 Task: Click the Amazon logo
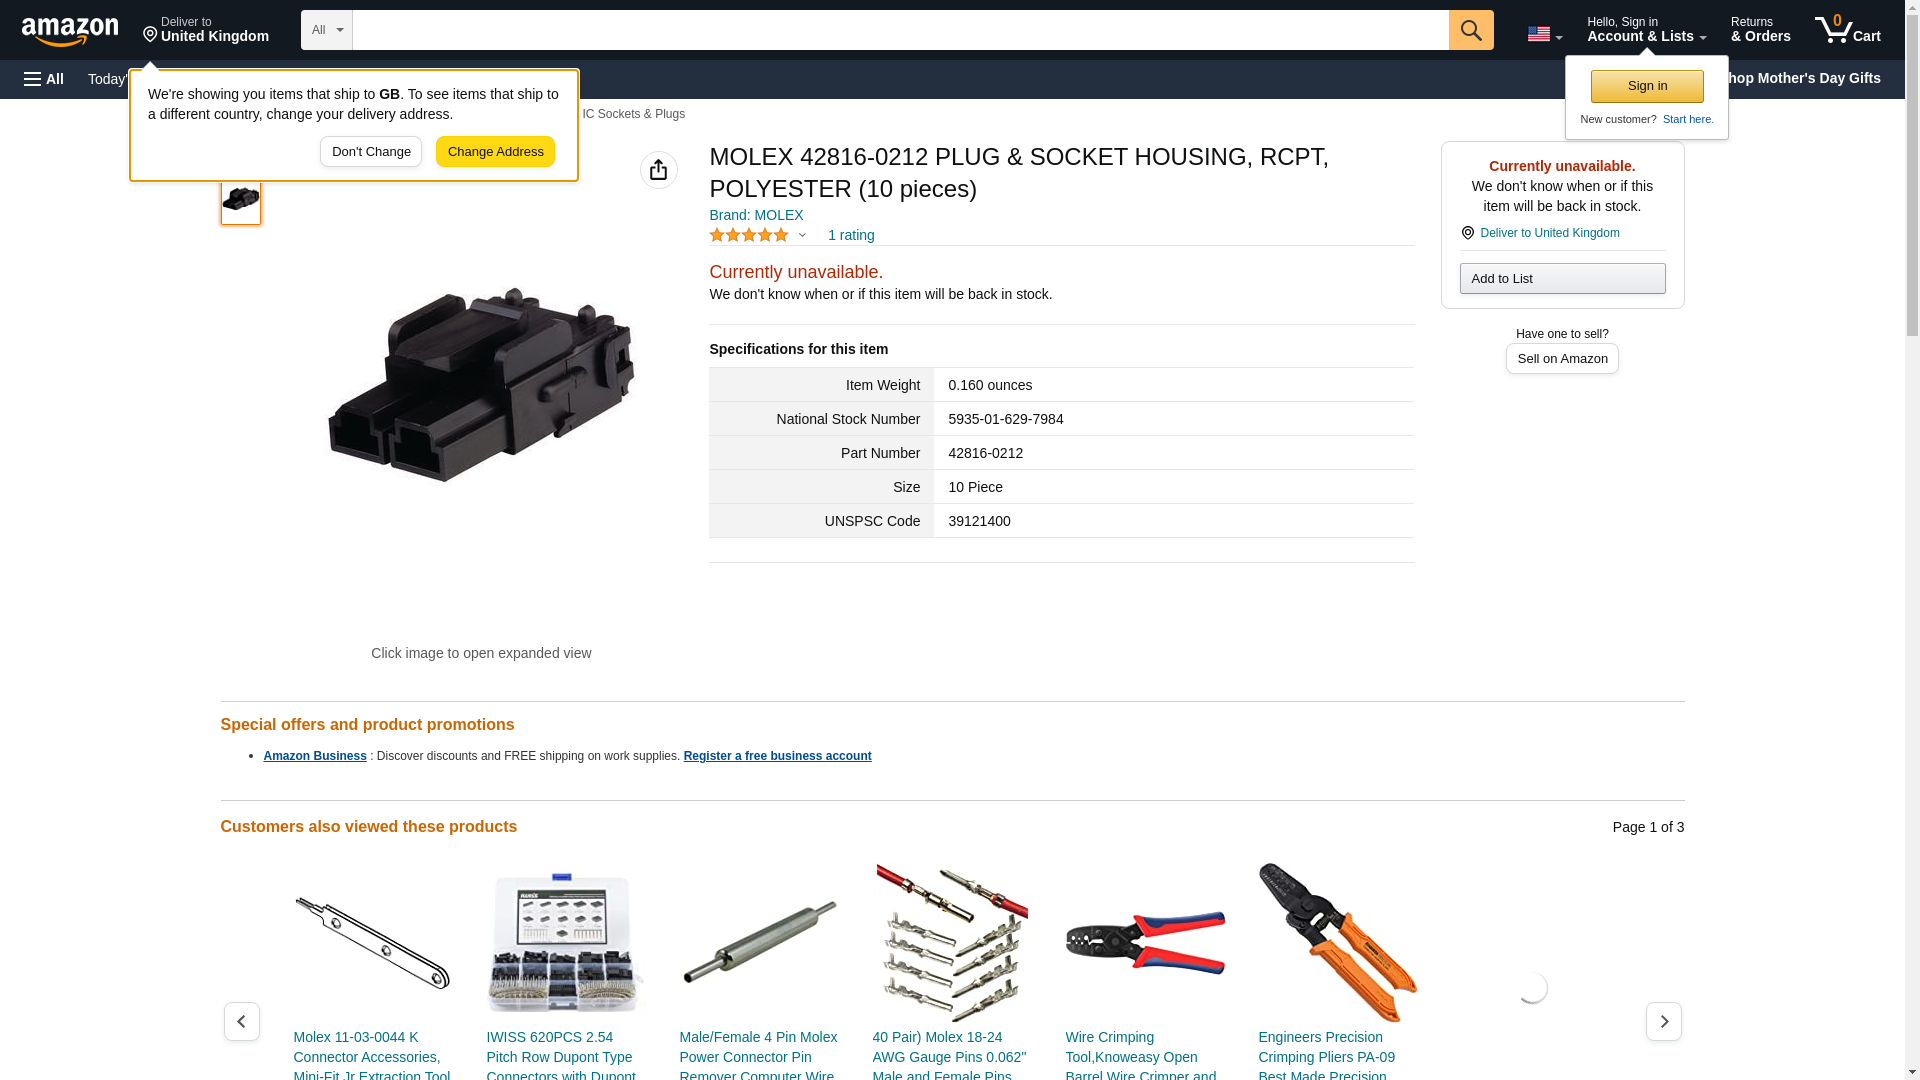tap(70, 31)
